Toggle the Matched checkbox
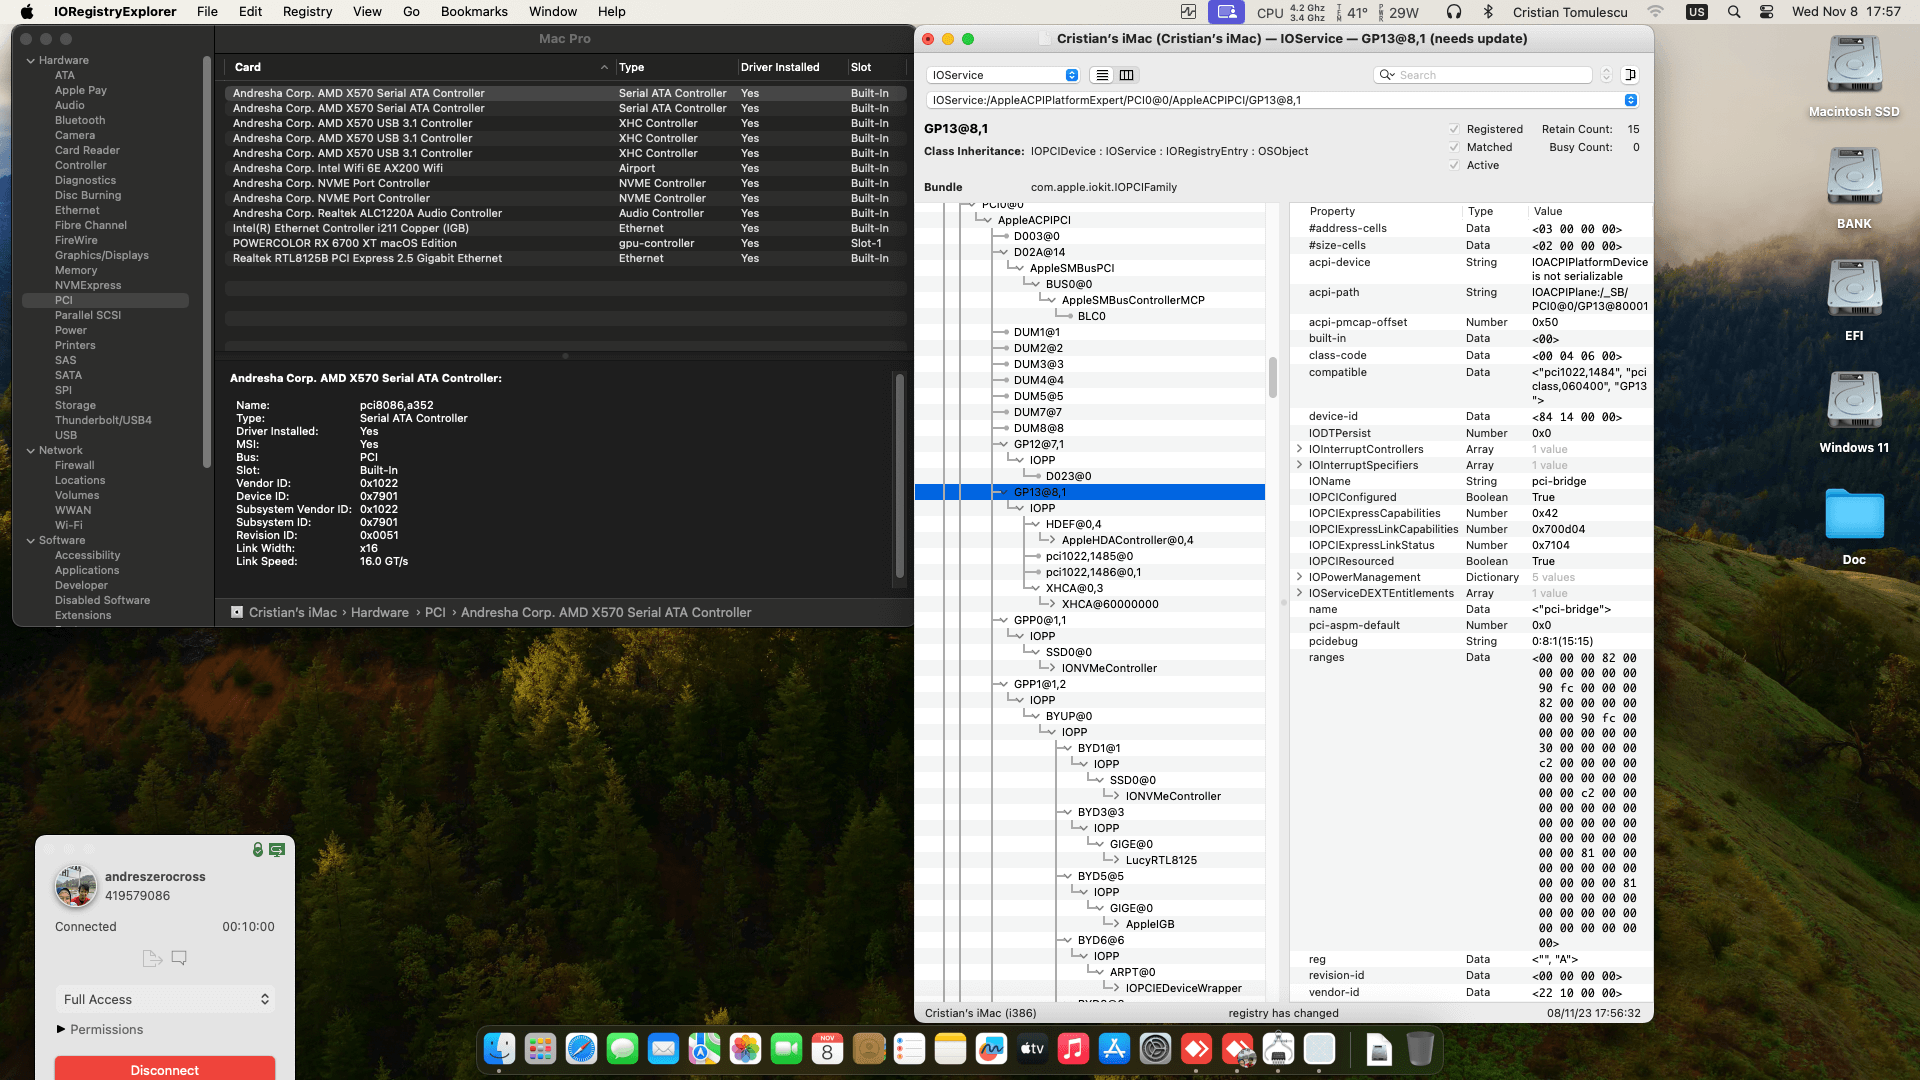Viewport: 1920px width, 1080px height. [x=1454, y=147]
